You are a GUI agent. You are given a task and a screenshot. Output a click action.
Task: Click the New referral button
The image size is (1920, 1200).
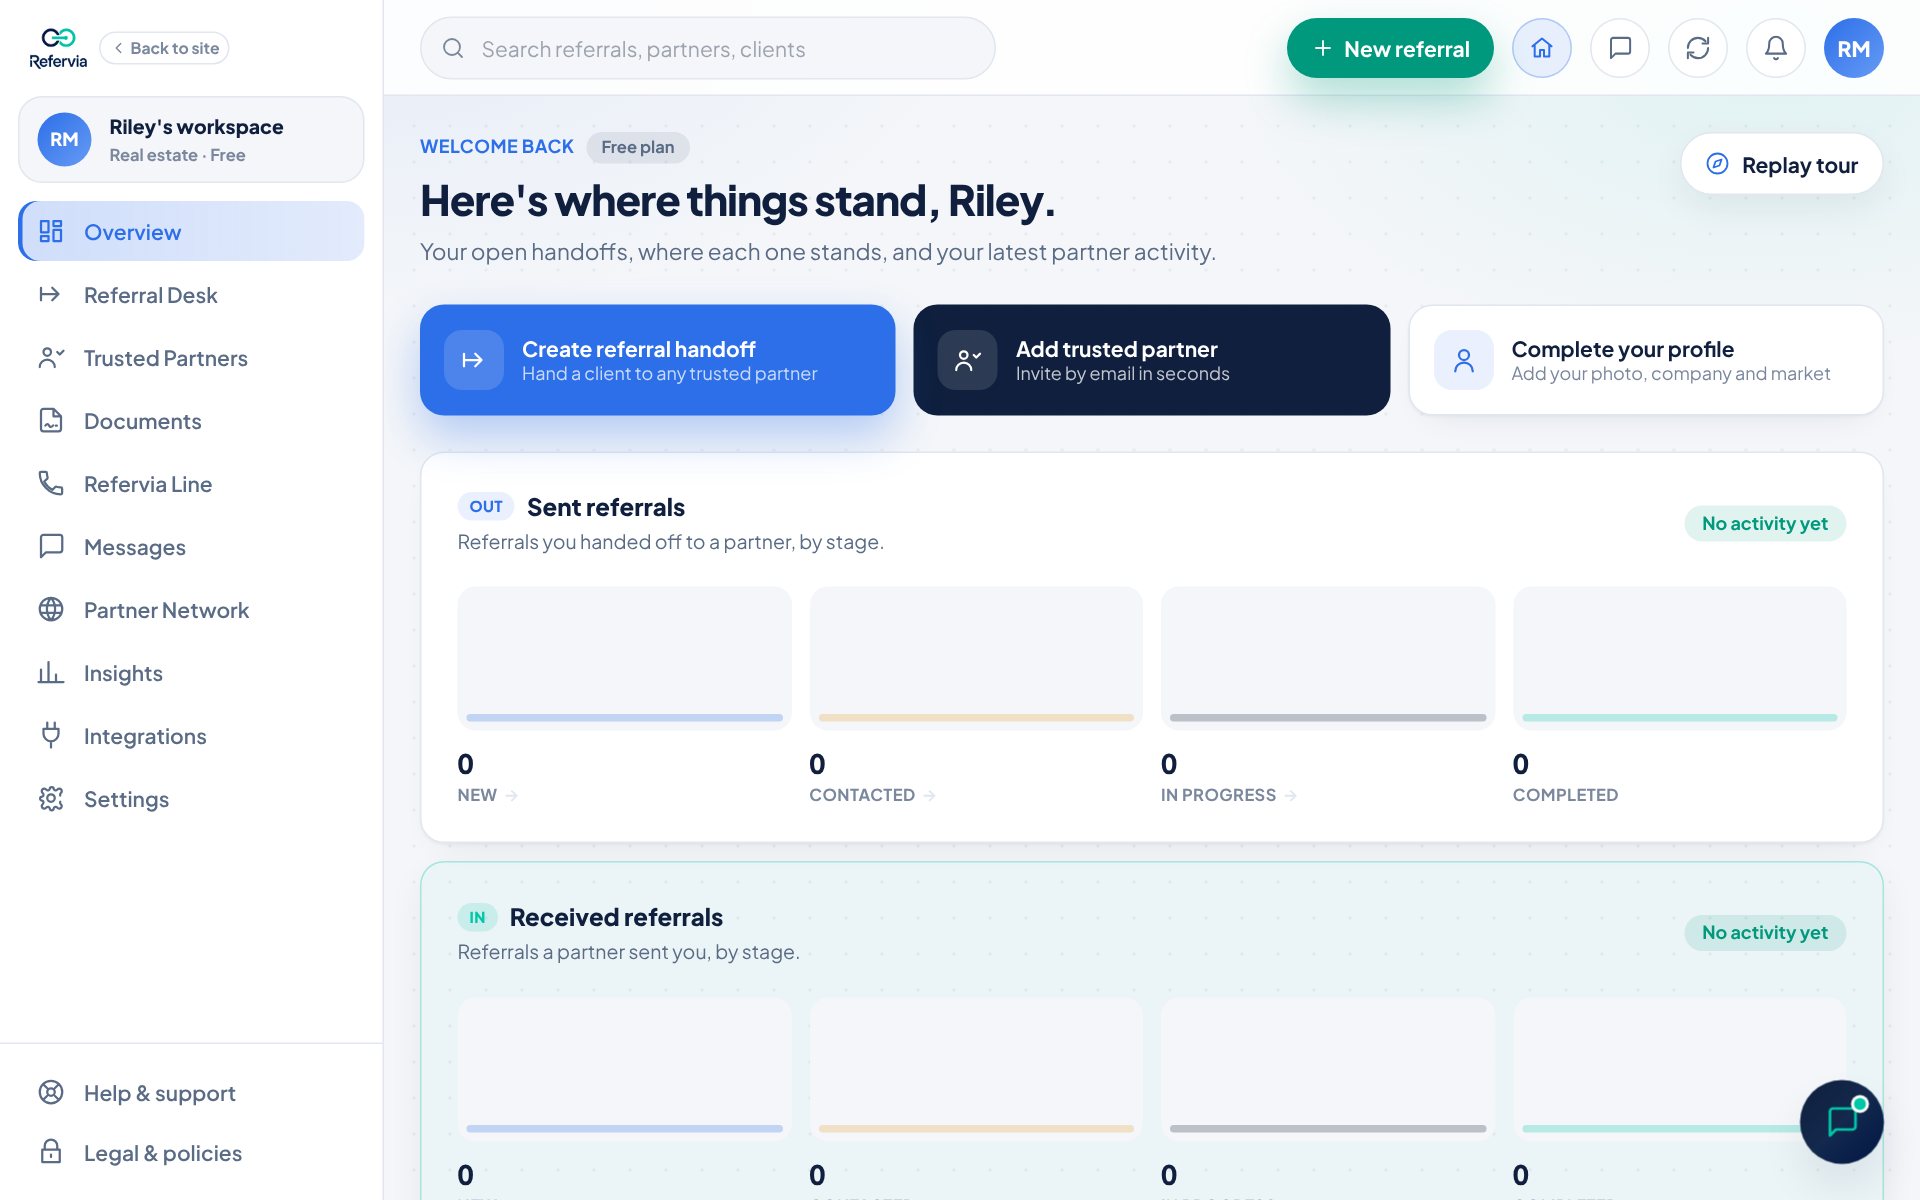click(x=1389, y=48)
